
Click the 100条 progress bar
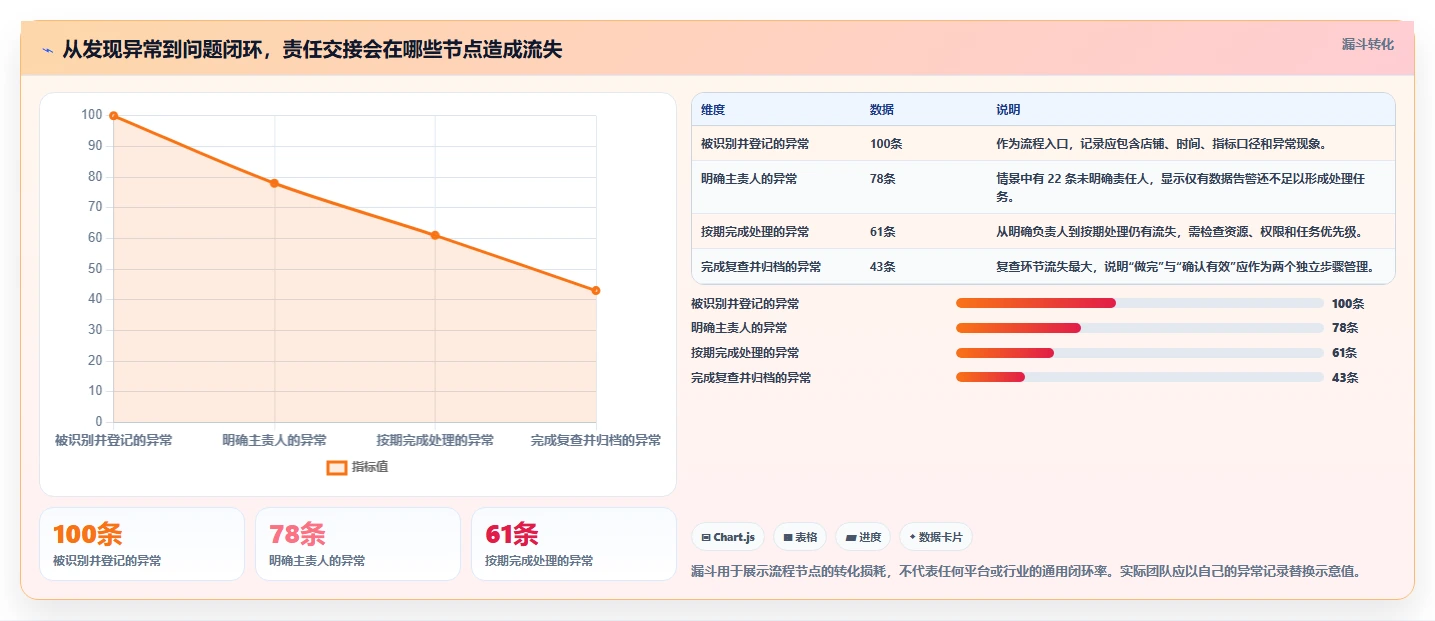tap(1140, 303)
